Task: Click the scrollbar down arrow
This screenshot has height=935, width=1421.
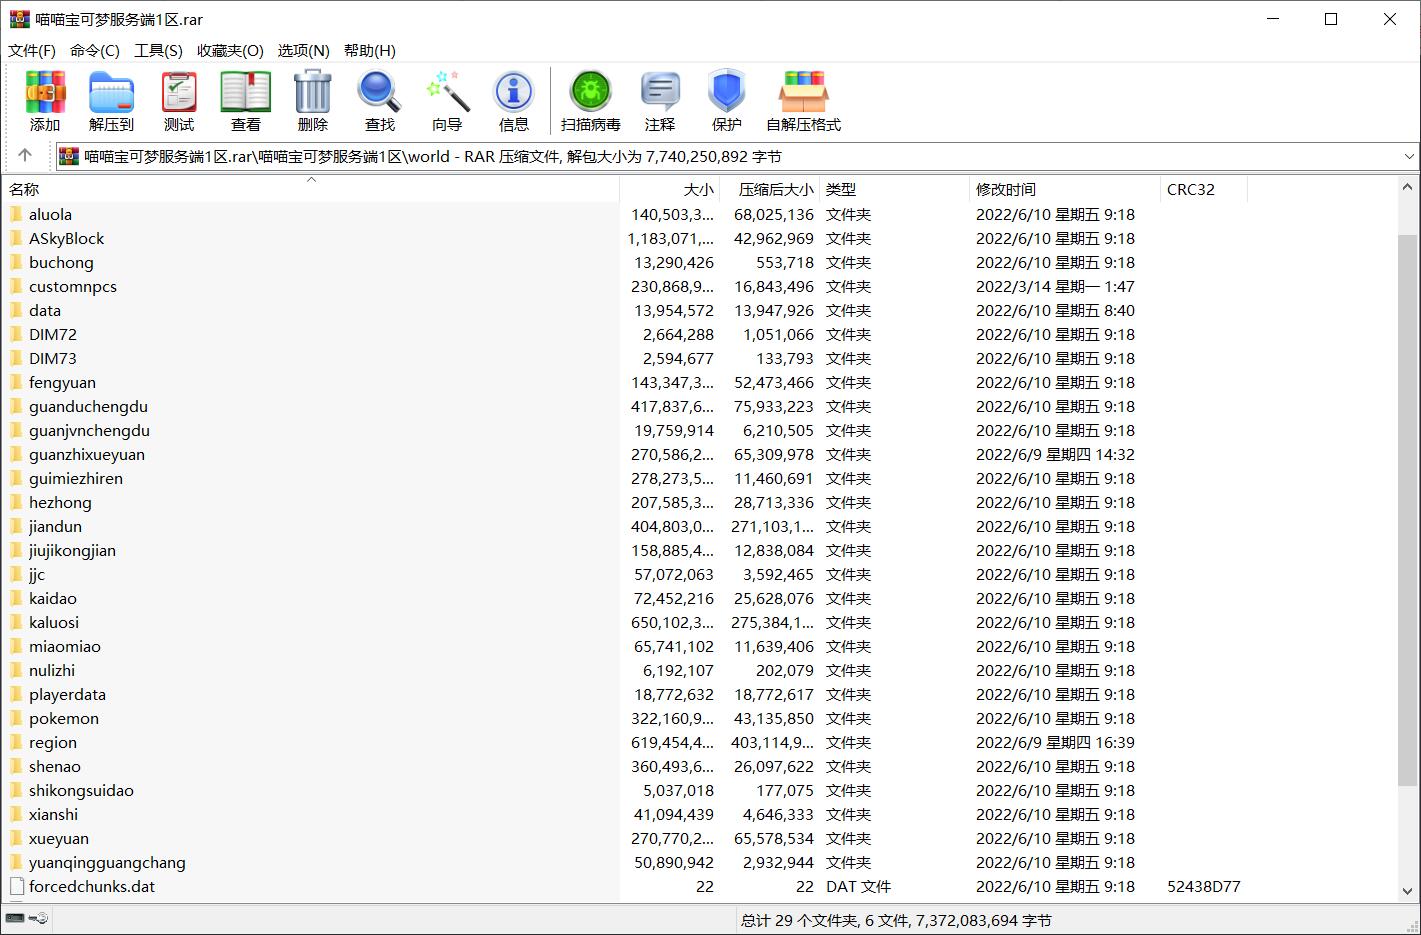Action: (x=1408, y=890)
